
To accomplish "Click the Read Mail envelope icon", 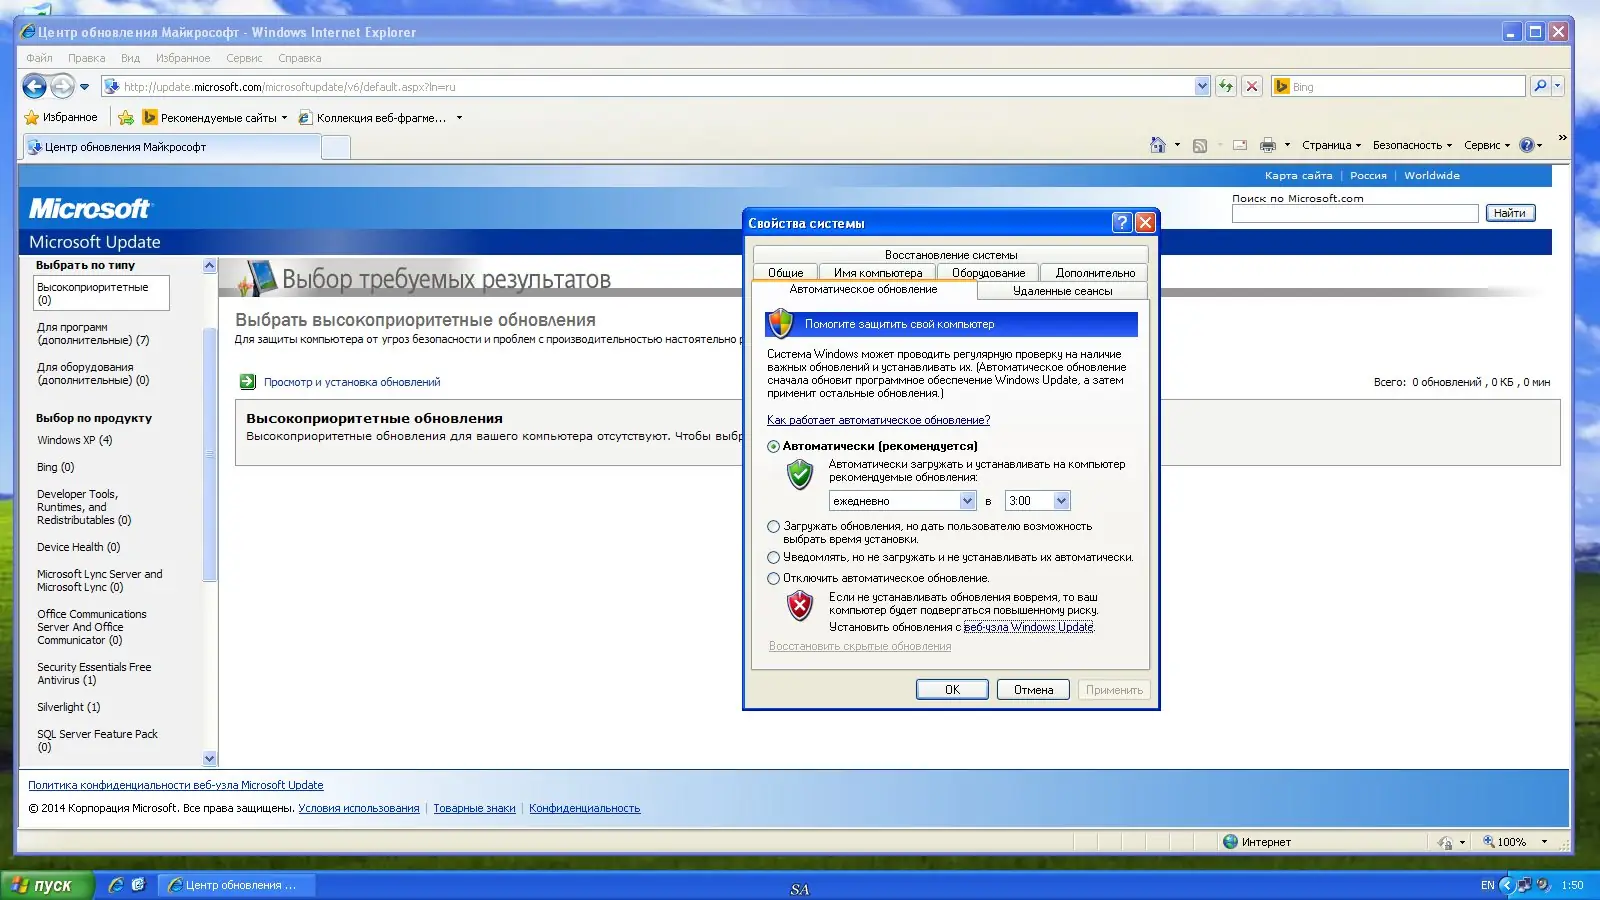I will coord(1240,145).
